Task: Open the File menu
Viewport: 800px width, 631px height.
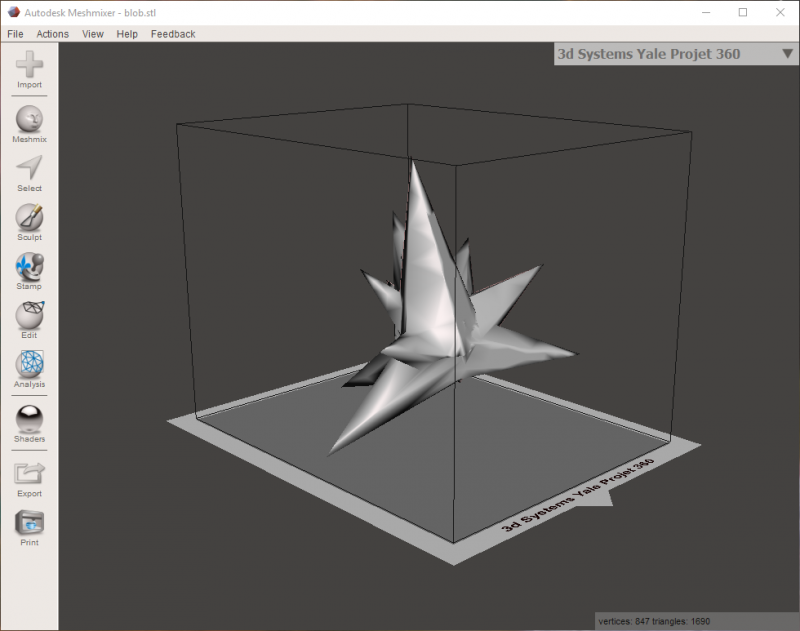Action: click(15, 34)
